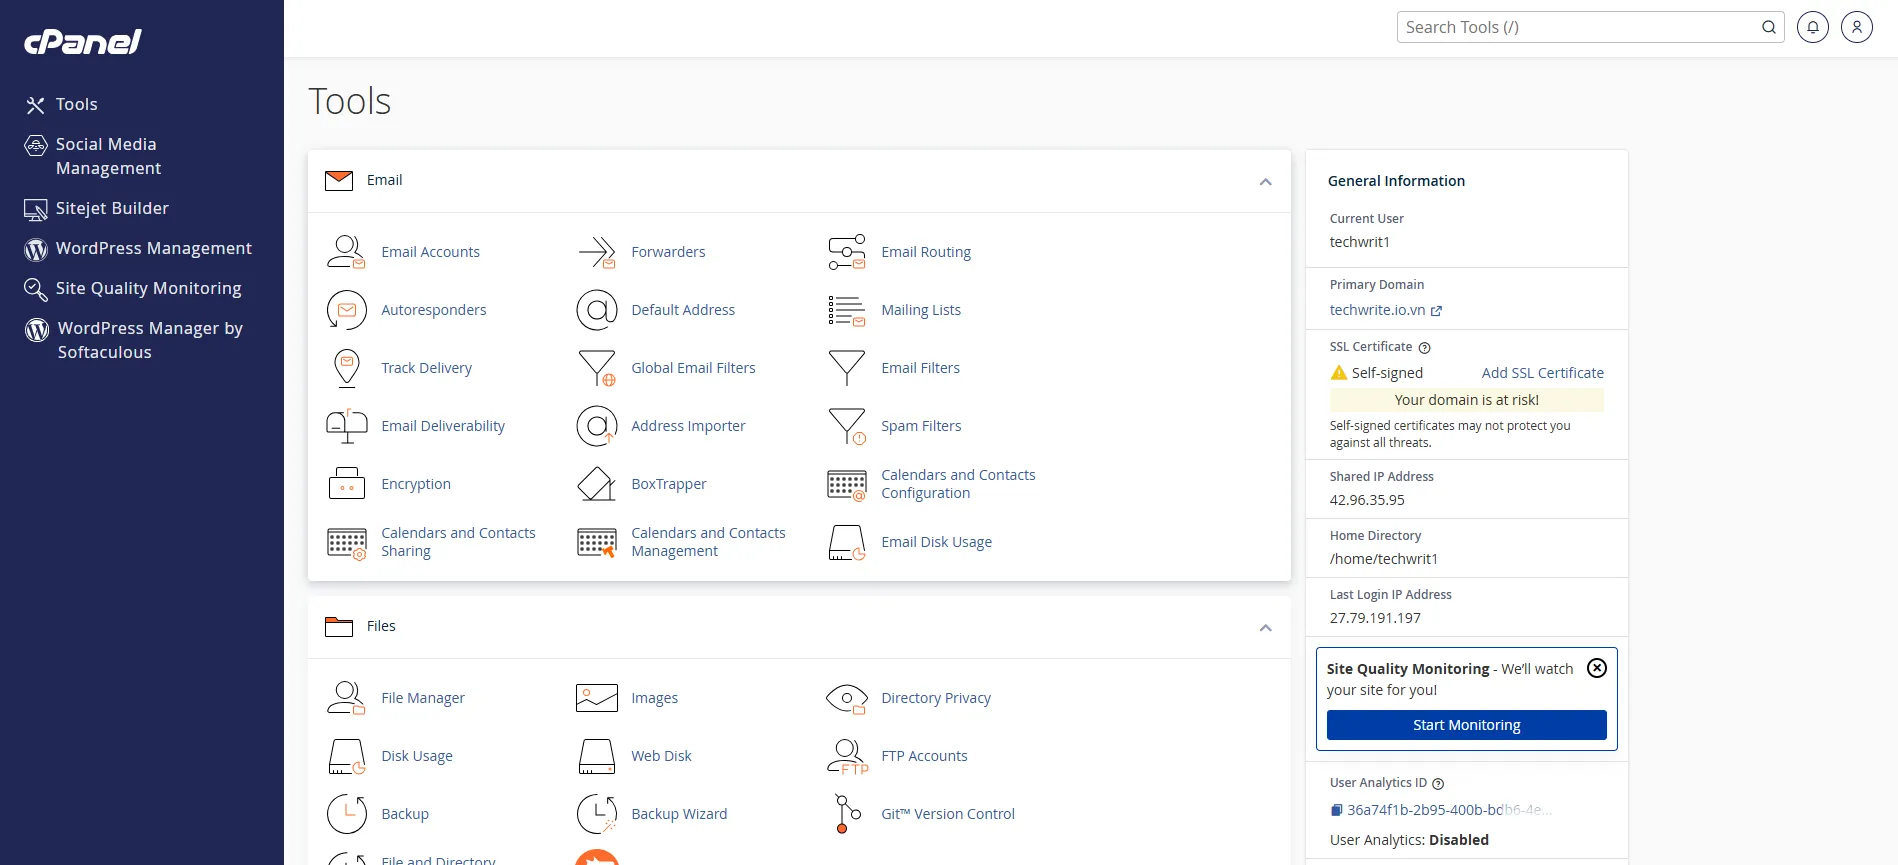Dismiss the Site Quality Monitoring banner
The image size is (1898, 865).
(1597, 668)
